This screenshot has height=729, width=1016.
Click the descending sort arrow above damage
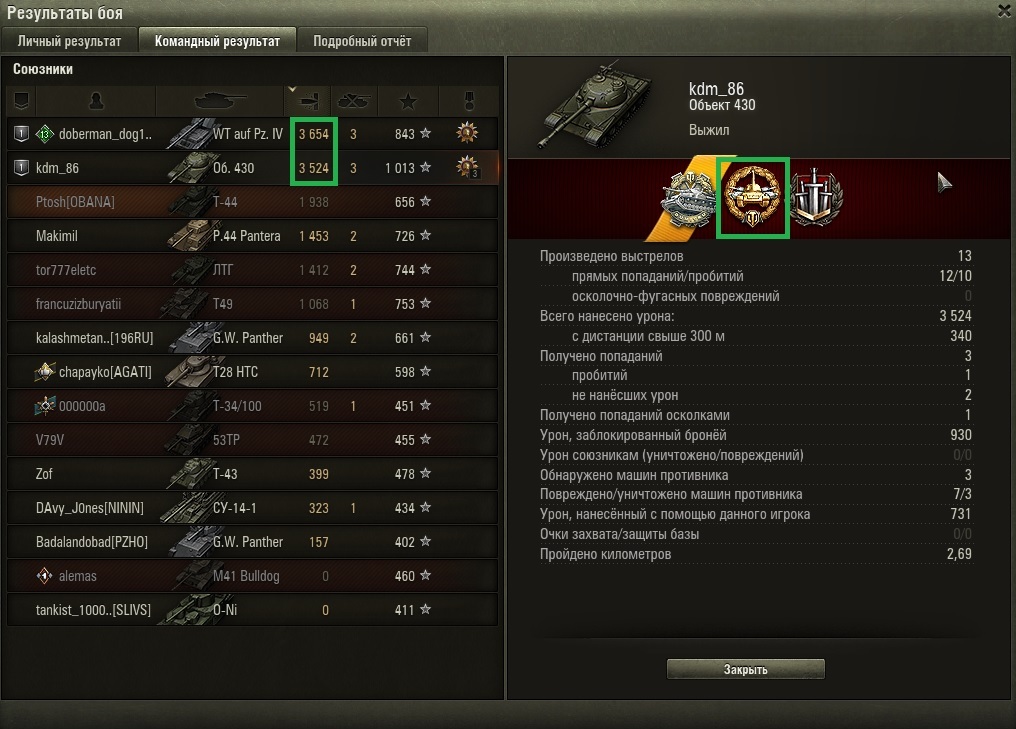pos(292,89)
